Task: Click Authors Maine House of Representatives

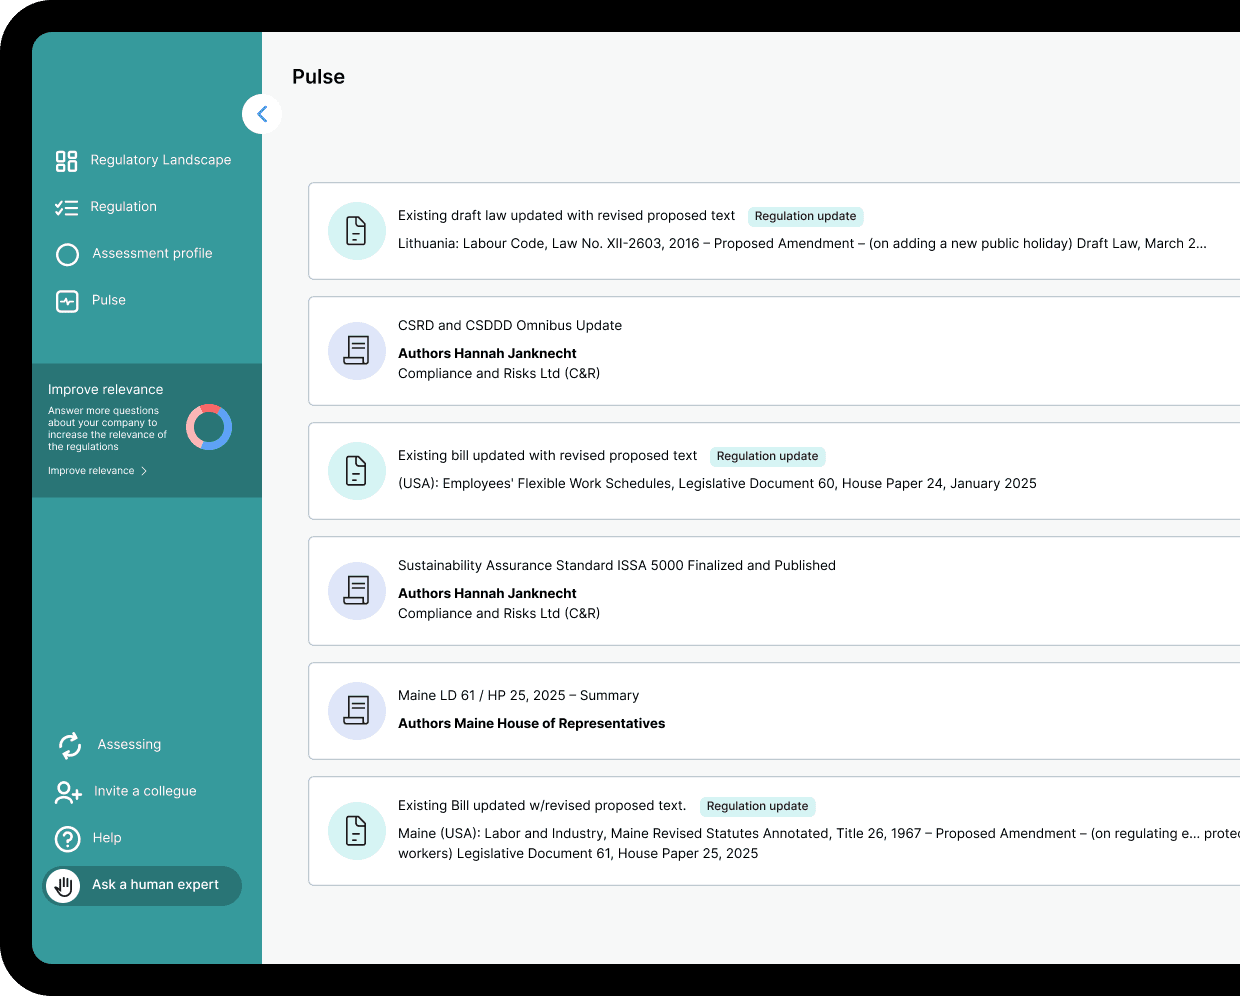Action: click(x=532, y=723)
